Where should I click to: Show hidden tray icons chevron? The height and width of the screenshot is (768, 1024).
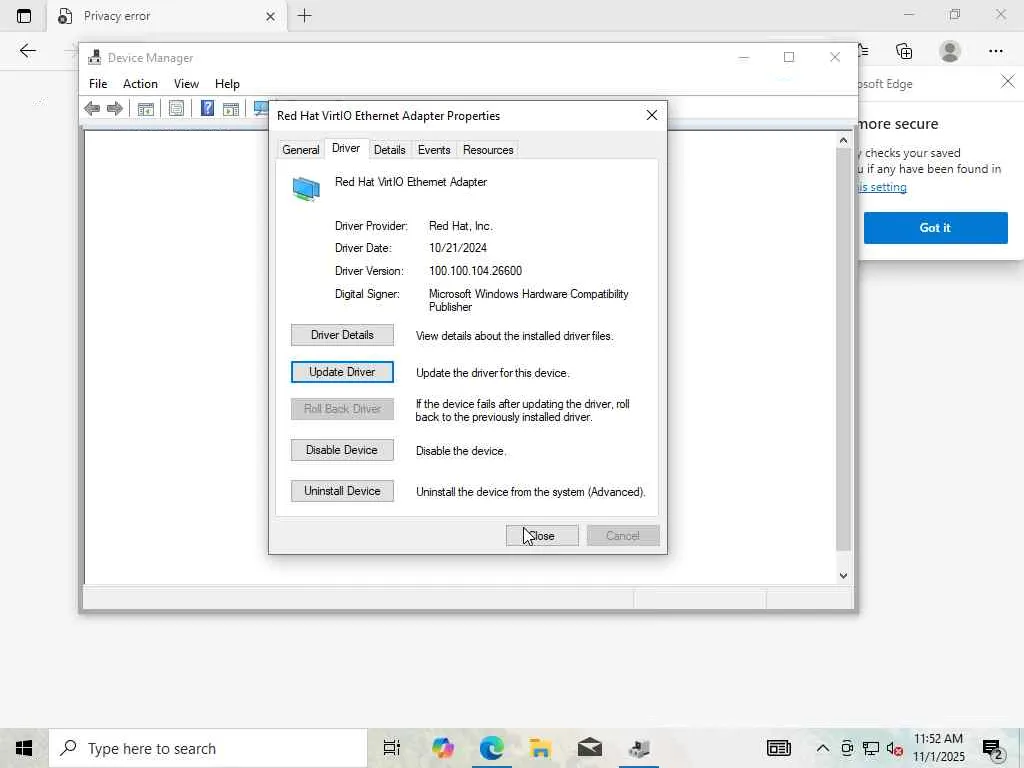[x=823, y=748]
